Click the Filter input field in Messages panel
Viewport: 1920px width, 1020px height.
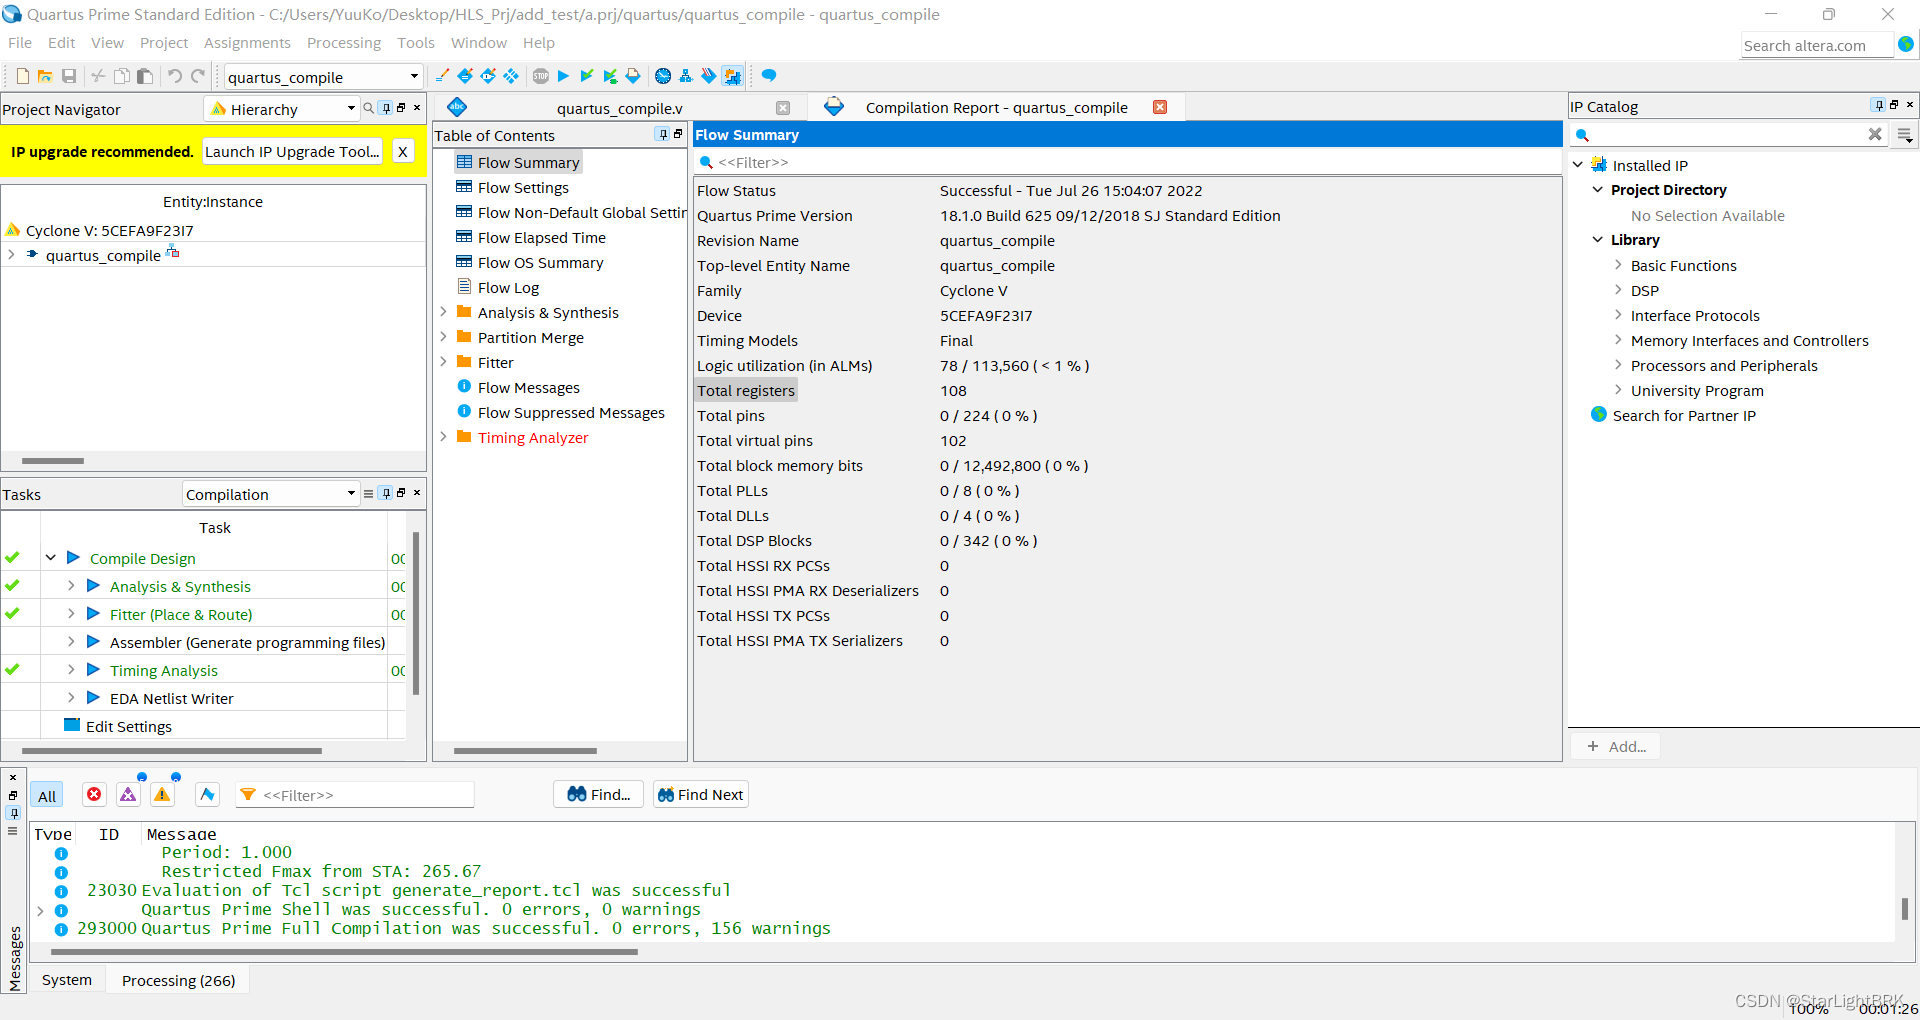pyautogui.click(x=355, y=793)
